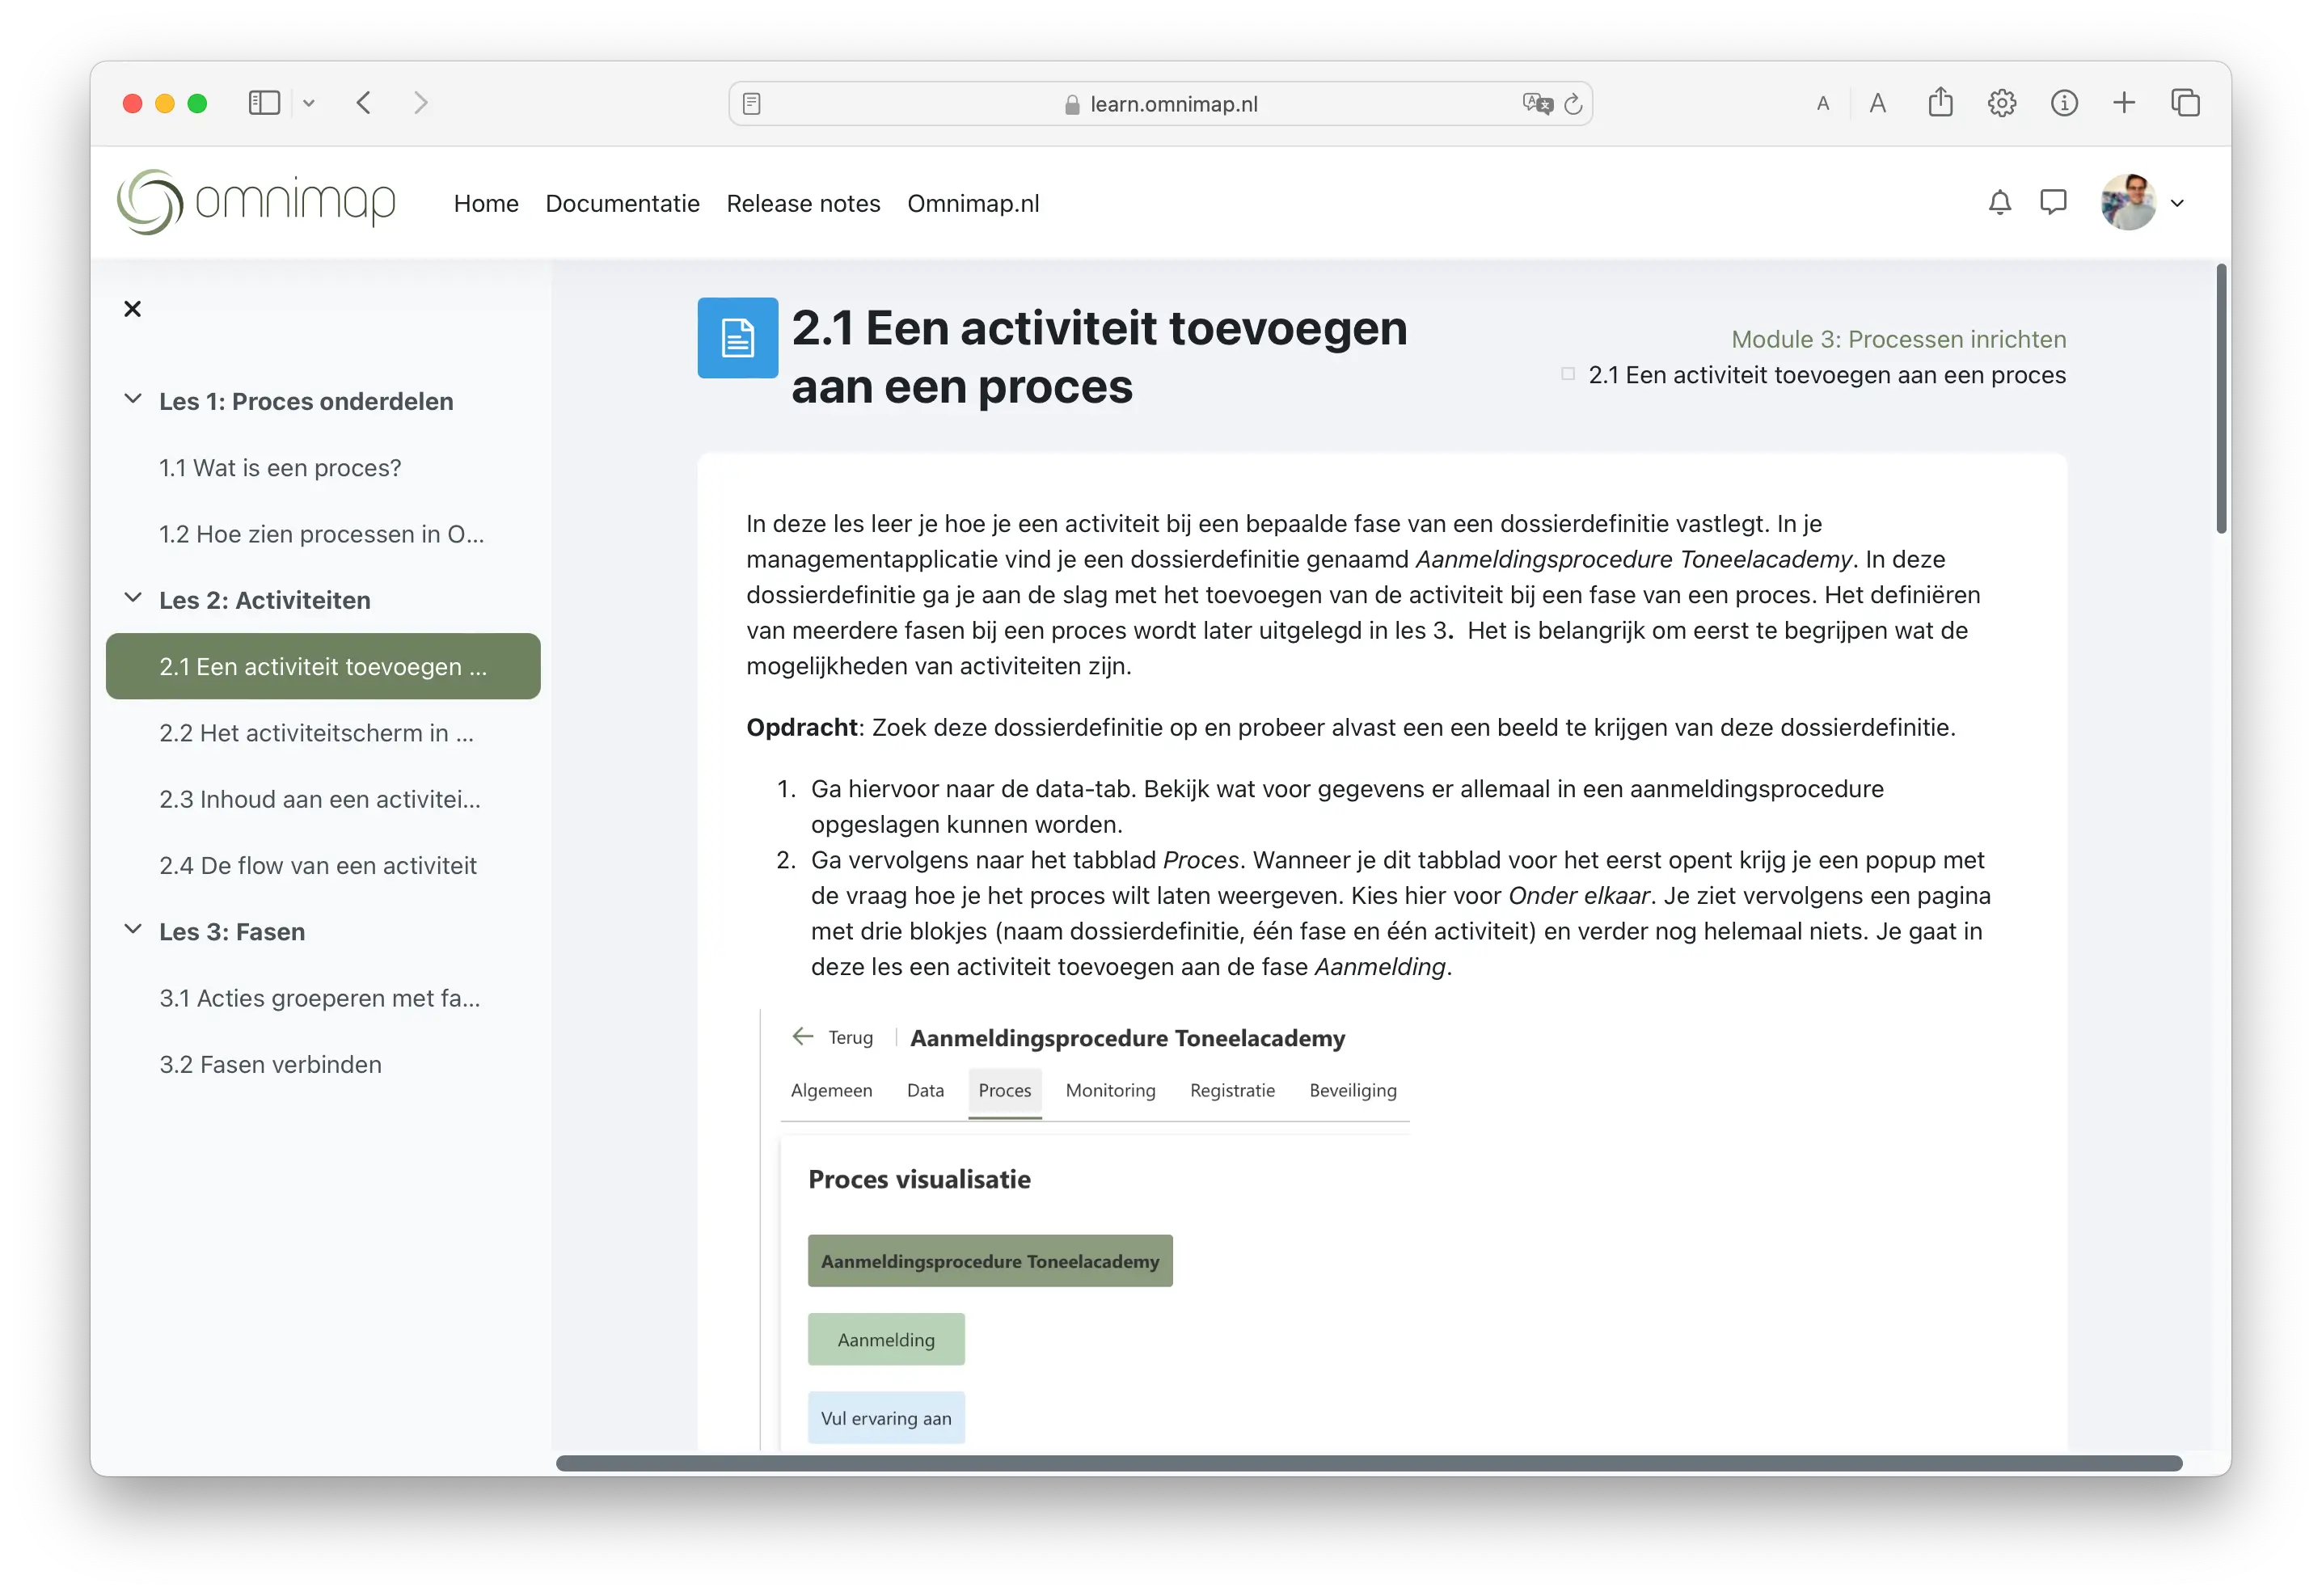Open Les 3: Fasen heading
This screenshot has width=2322, height=1596.
[232, 932]
